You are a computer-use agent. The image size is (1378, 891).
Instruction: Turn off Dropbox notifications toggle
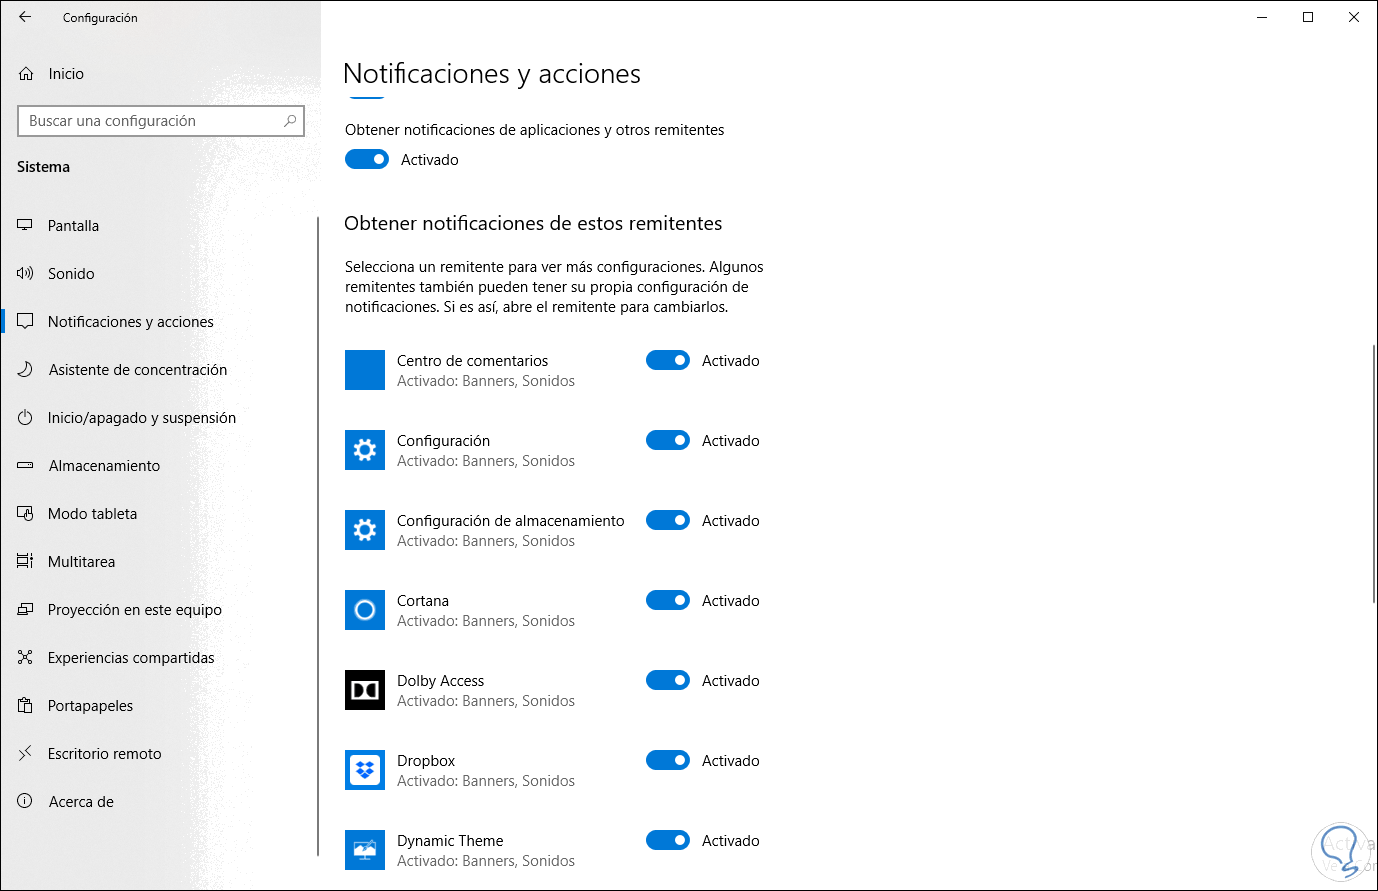click(667, 760)
